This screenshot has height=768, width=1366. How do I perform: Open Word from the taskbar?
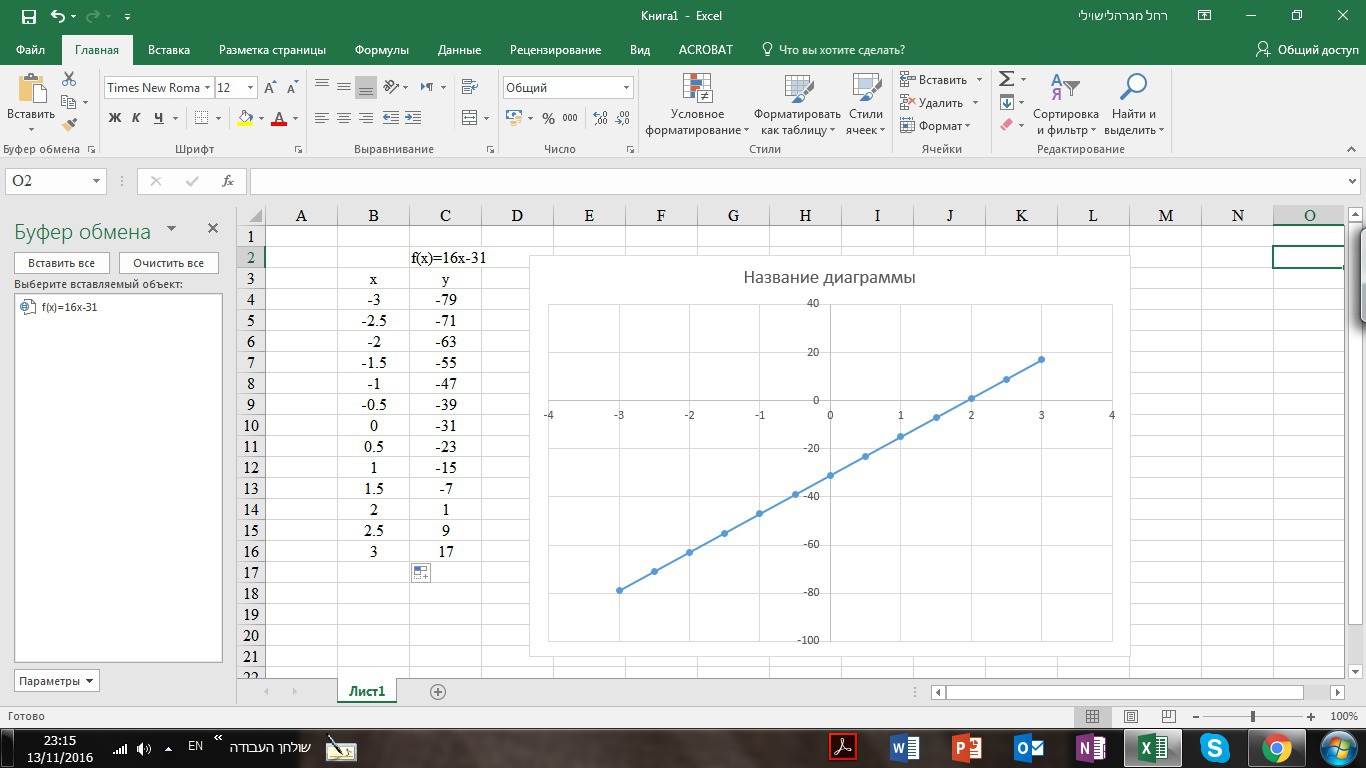tap(904, 747)
